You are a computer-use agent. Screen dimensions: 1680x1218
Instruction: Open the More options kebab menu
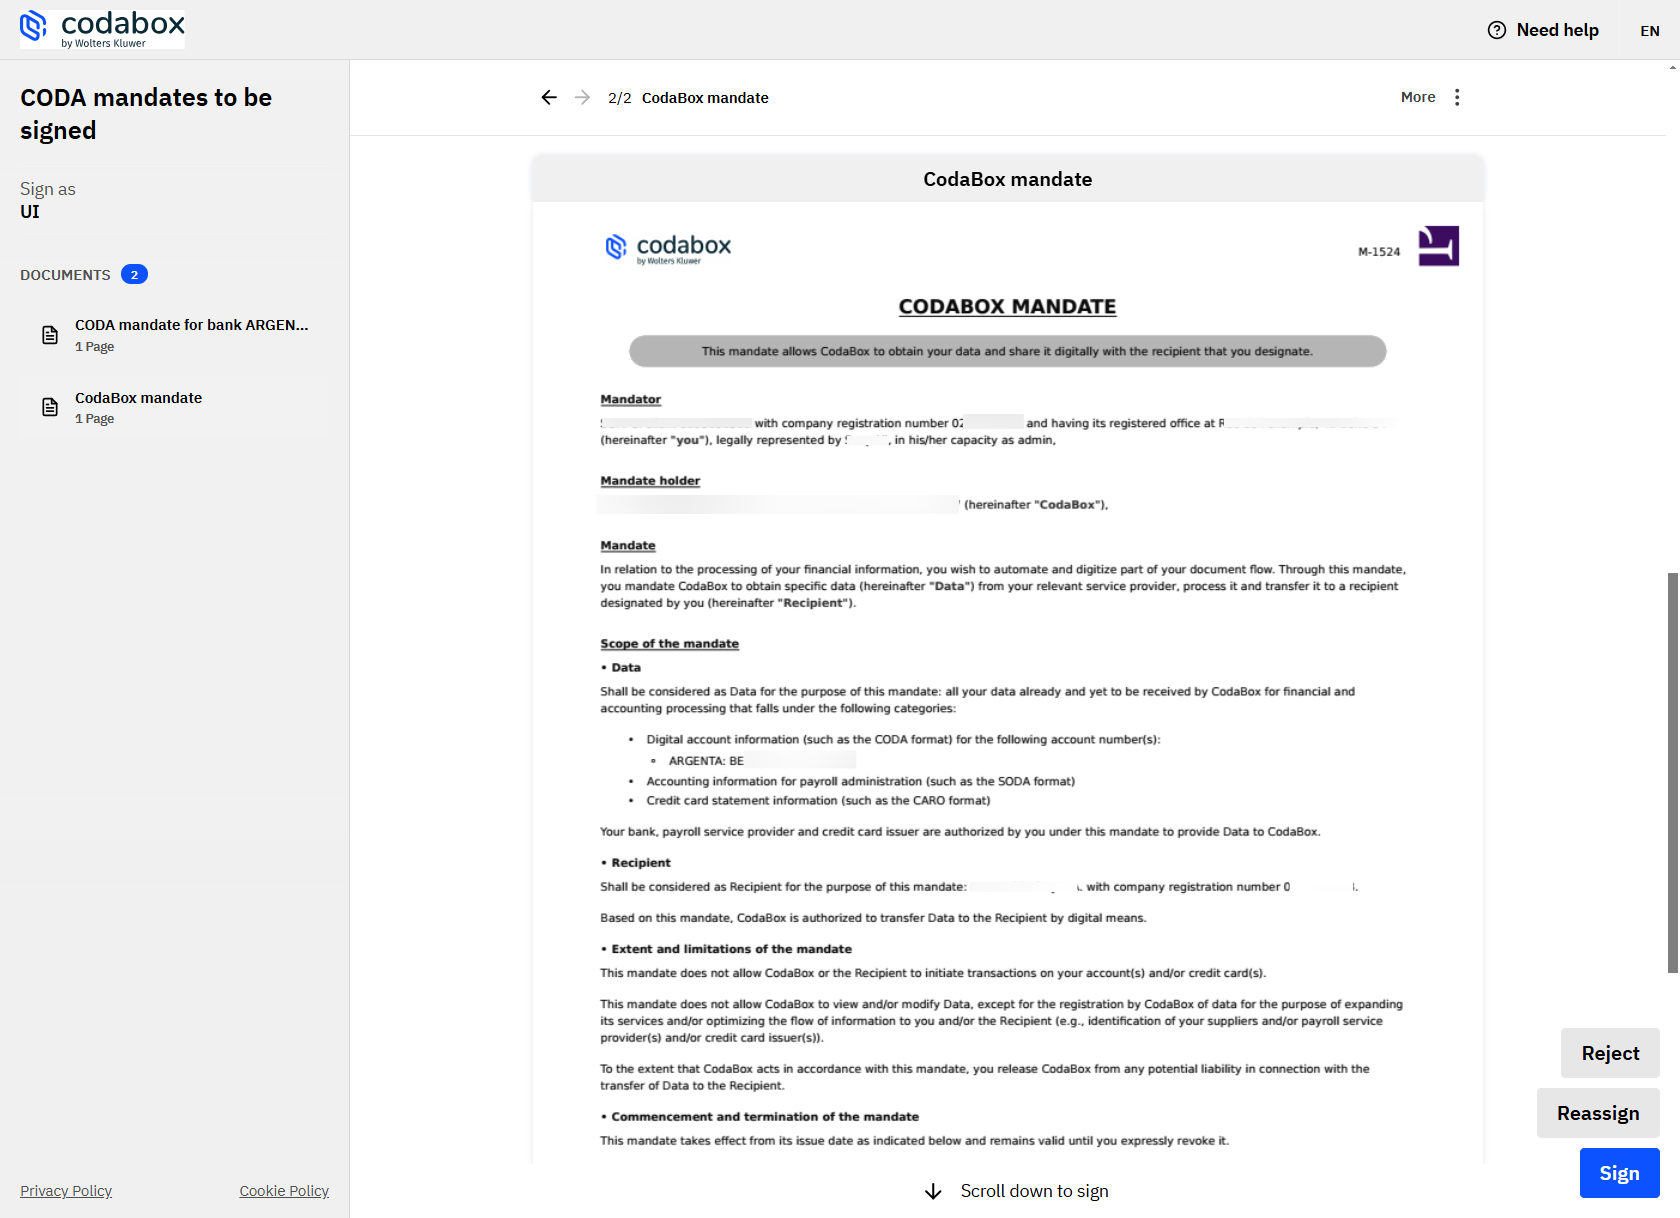coord(1457,97)
